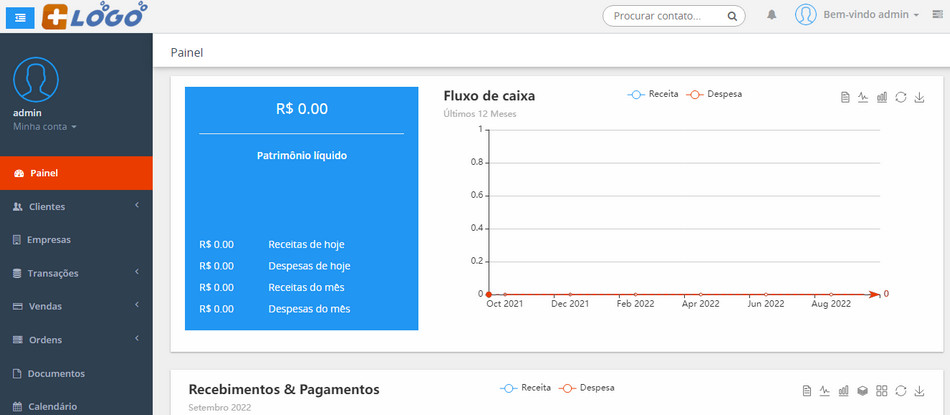Click the Dec 2021 axis label
Image resolution: width=950 pixels, height=415 pixels.
point(571,304)
